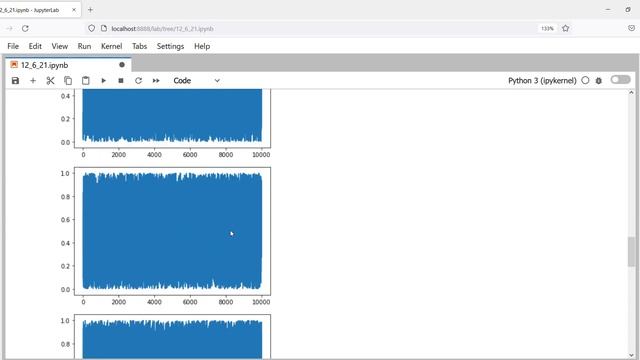Viewport: 640px width, 360px height.
Task: Click the notebook vertical scrollbar thumb
Action: point(631,252)
